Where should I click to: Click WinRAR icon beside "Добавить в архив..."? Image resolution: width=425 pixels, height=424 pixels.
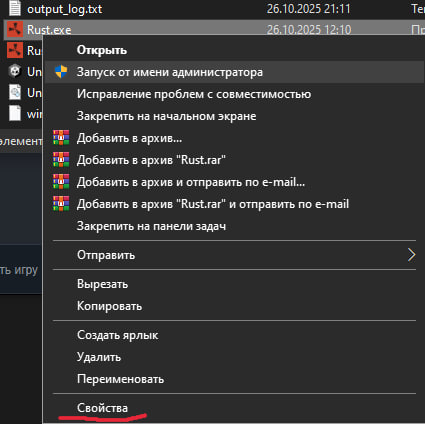pyautogui.click(x=61, y=138)
